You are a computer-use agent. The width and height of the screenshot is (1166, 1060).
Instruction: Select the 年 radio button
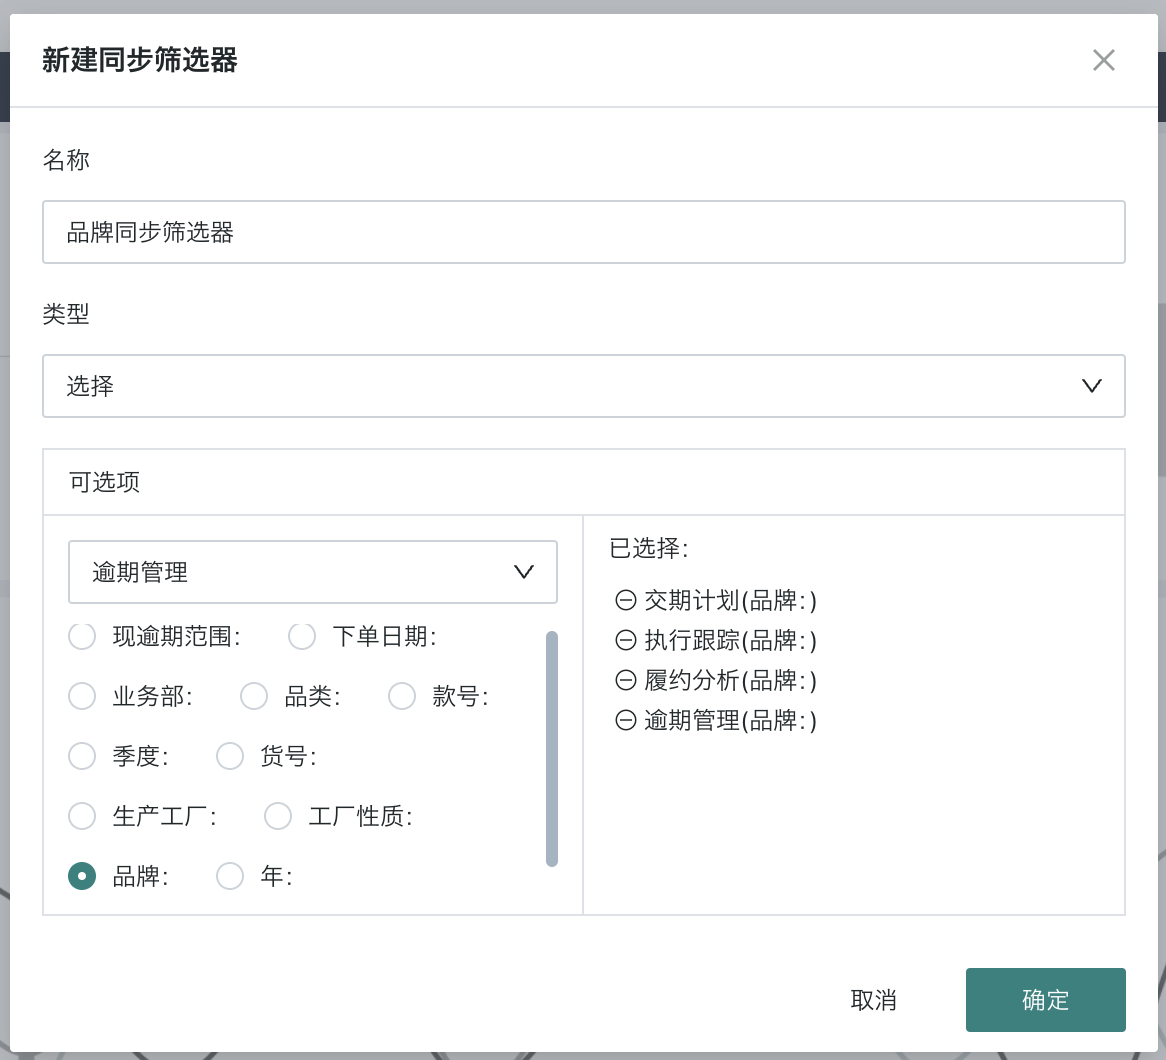tap(230, 876)
